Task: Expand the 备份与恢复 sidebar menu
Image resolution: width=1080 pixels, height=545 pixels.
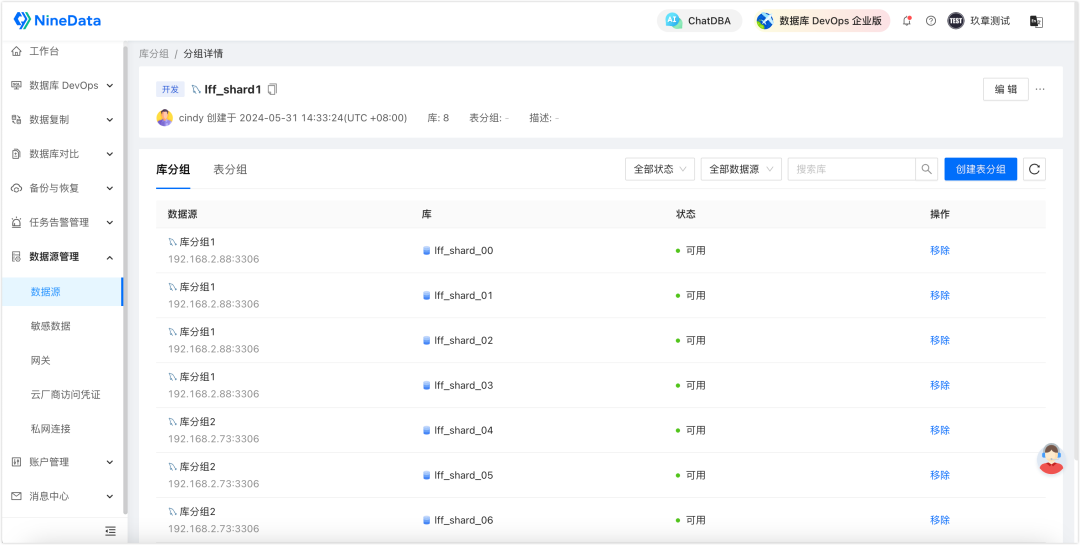Action: [62, 188]
